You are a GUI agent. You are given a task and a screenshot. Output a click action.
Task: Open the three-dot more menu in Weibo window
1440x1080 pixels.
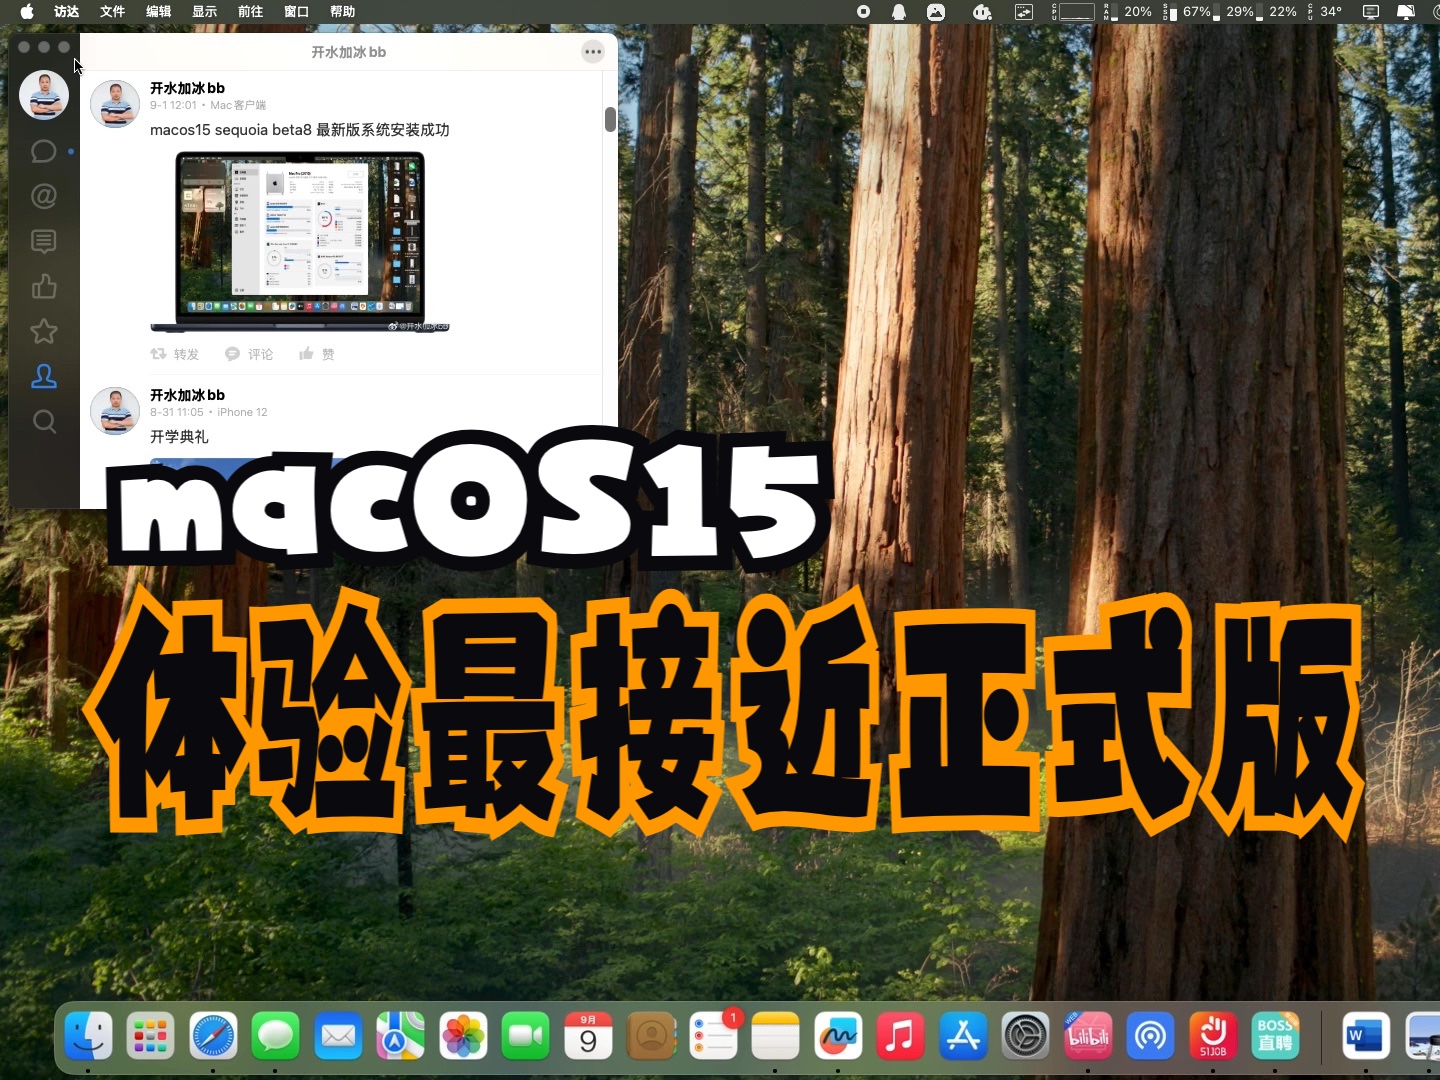593,51
